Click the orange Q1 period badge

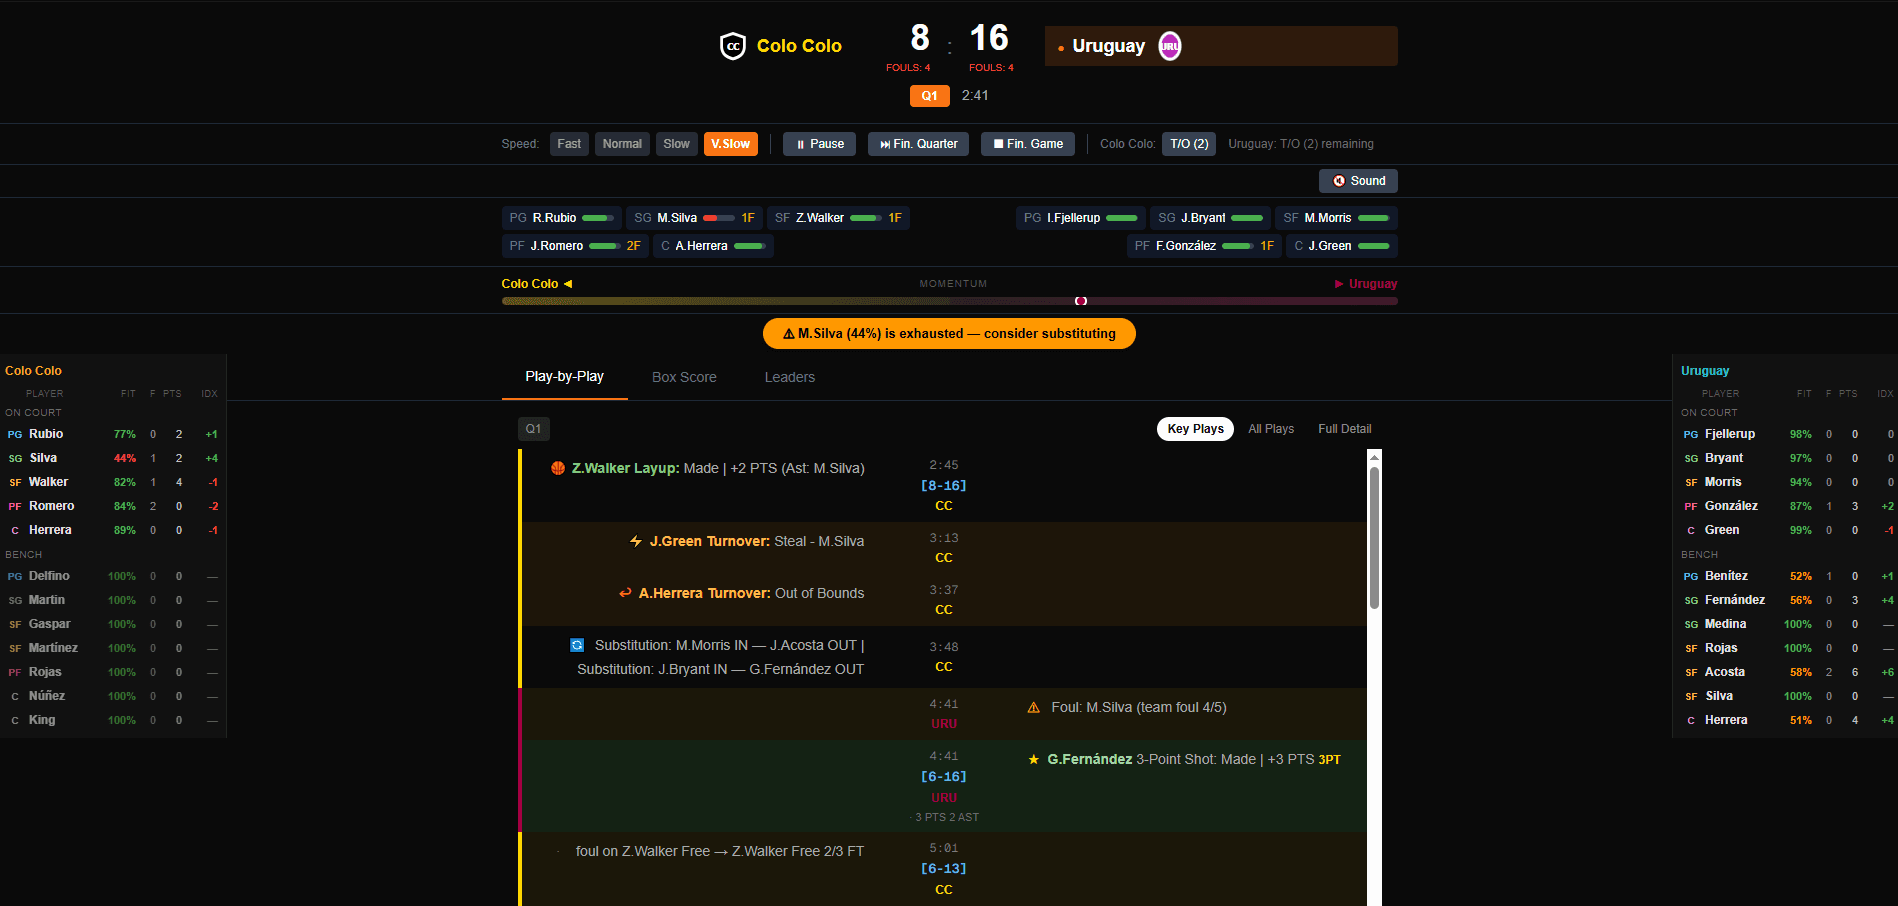tap(929, 96)
